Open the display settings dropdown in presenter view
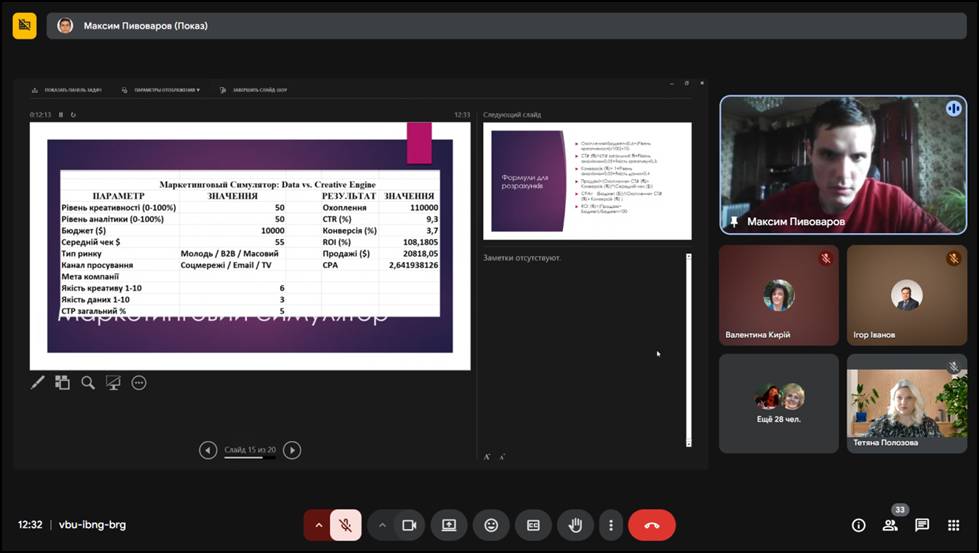 tap(165, 90)
